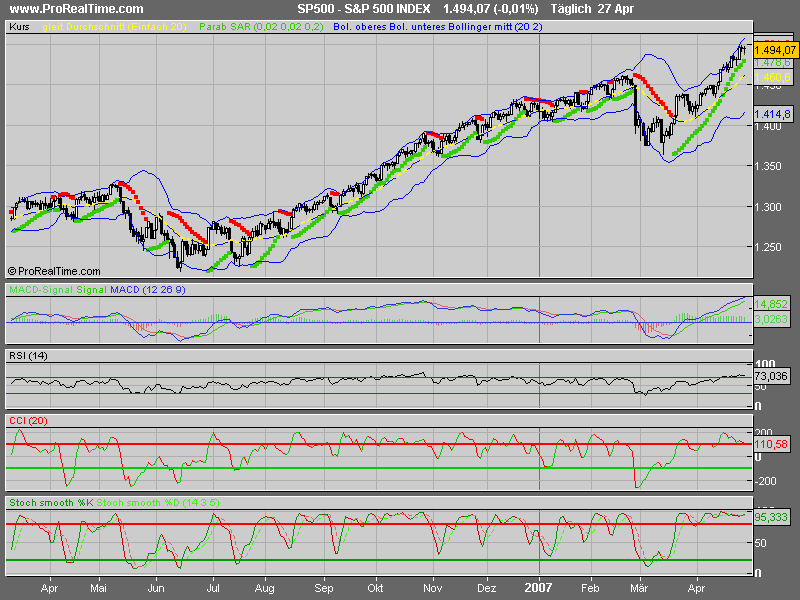Click the MACD histogram value tag 3,0263
Viewport: 800px width, 600px height.
coord(771,319)
